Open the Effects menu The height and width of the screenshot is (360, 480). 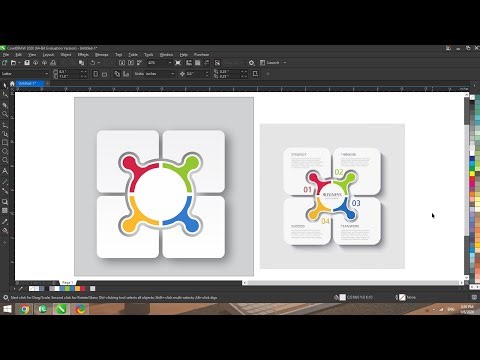coord(83,55)
